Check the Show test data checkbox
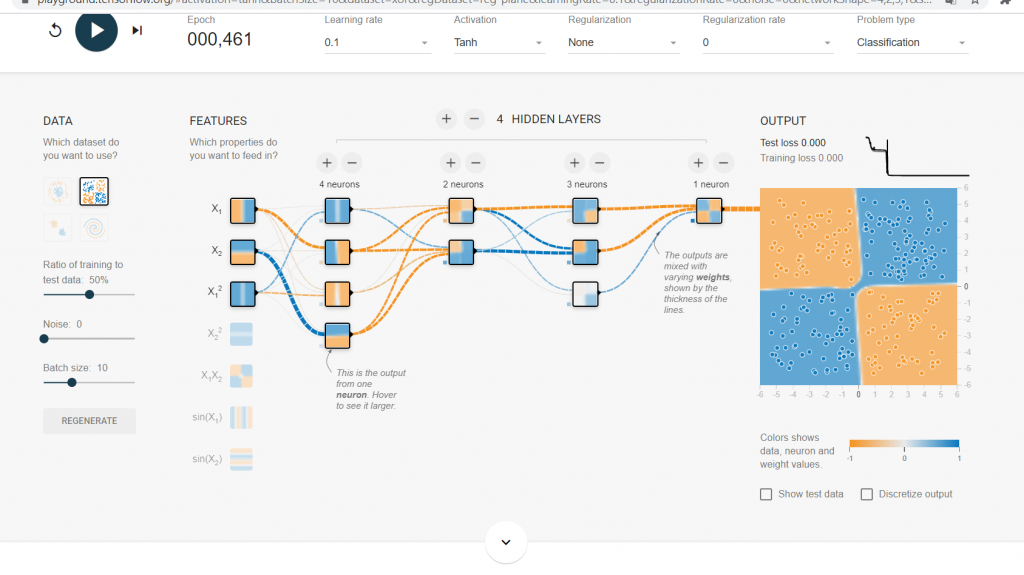The image size is (1024, 575). (766, 494)
